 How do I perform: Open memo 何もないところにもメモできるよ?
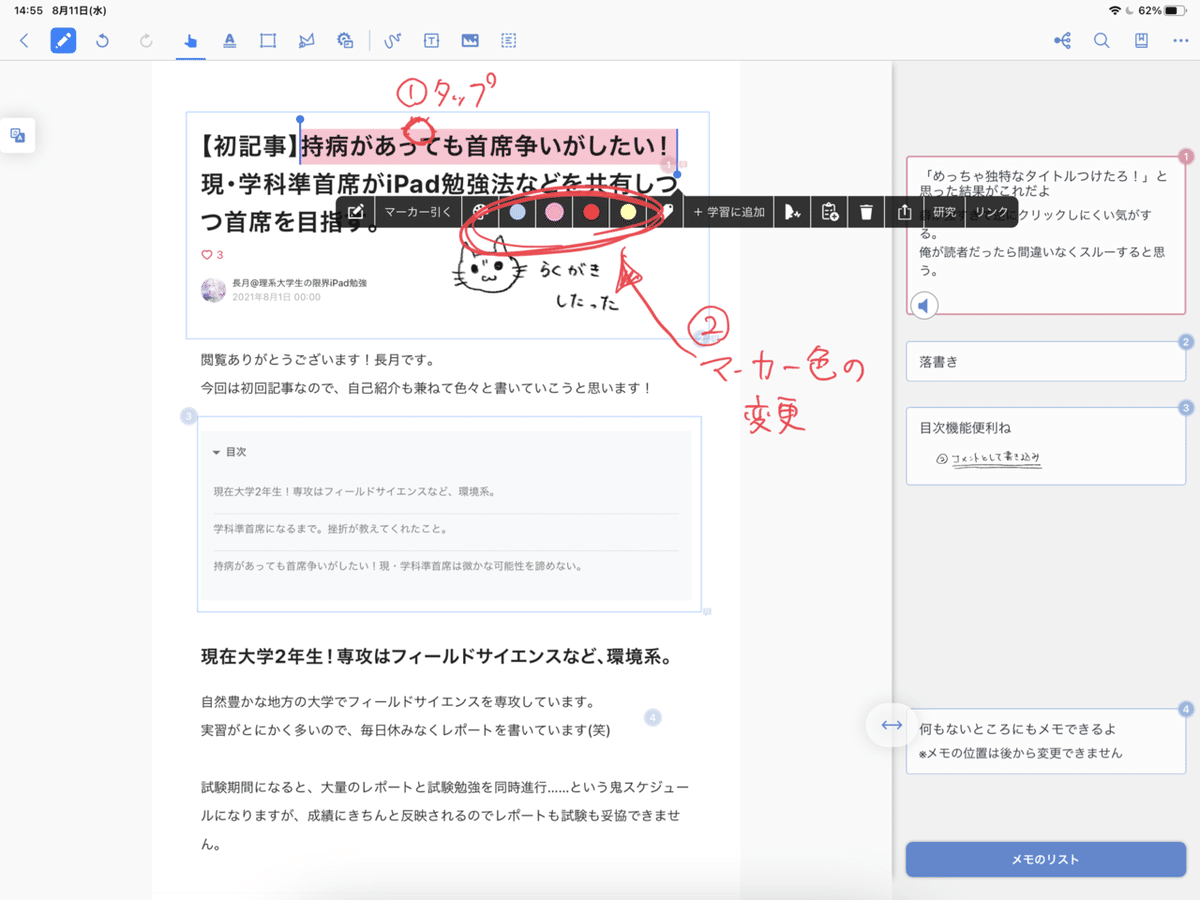(x=1046, y=741)
